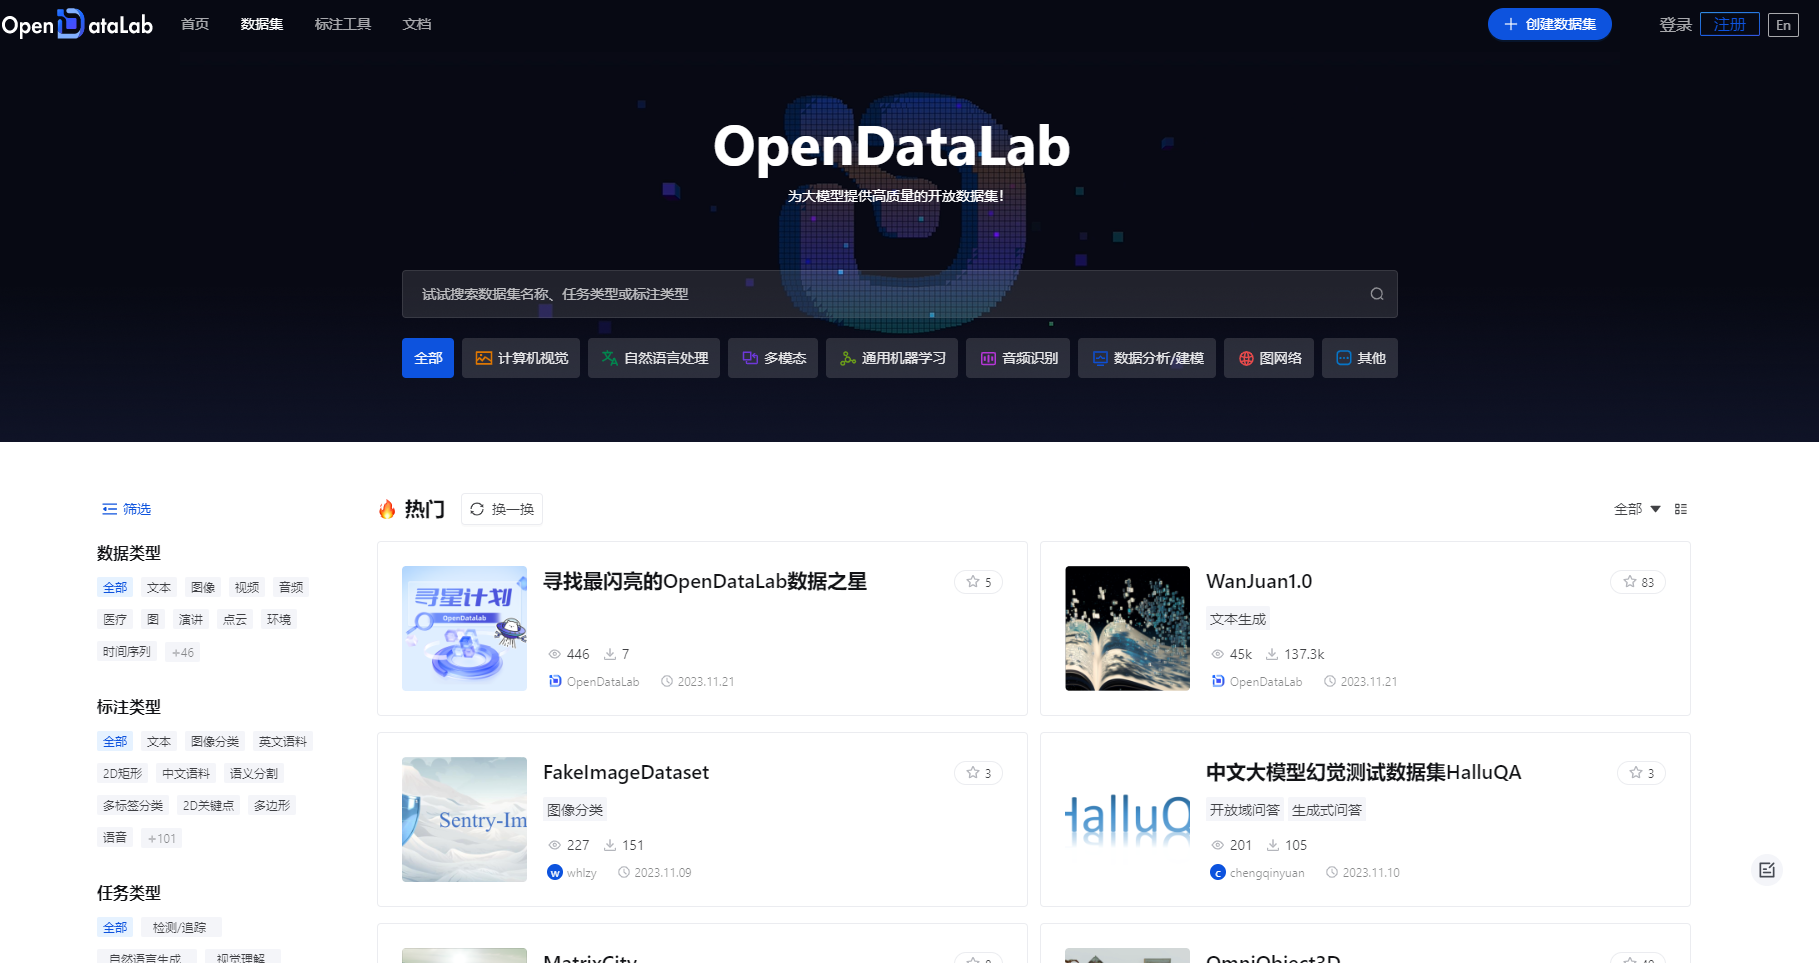Click the list view layout icon
The width and height of the screenshot is (1819, 963).
pos(1681,509)
